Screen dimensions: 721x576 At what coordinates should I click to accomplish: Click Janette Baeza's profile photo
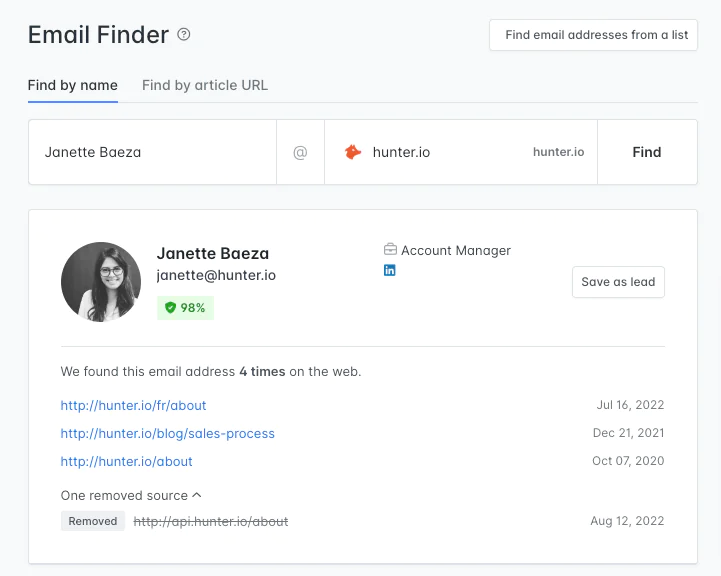101,282
